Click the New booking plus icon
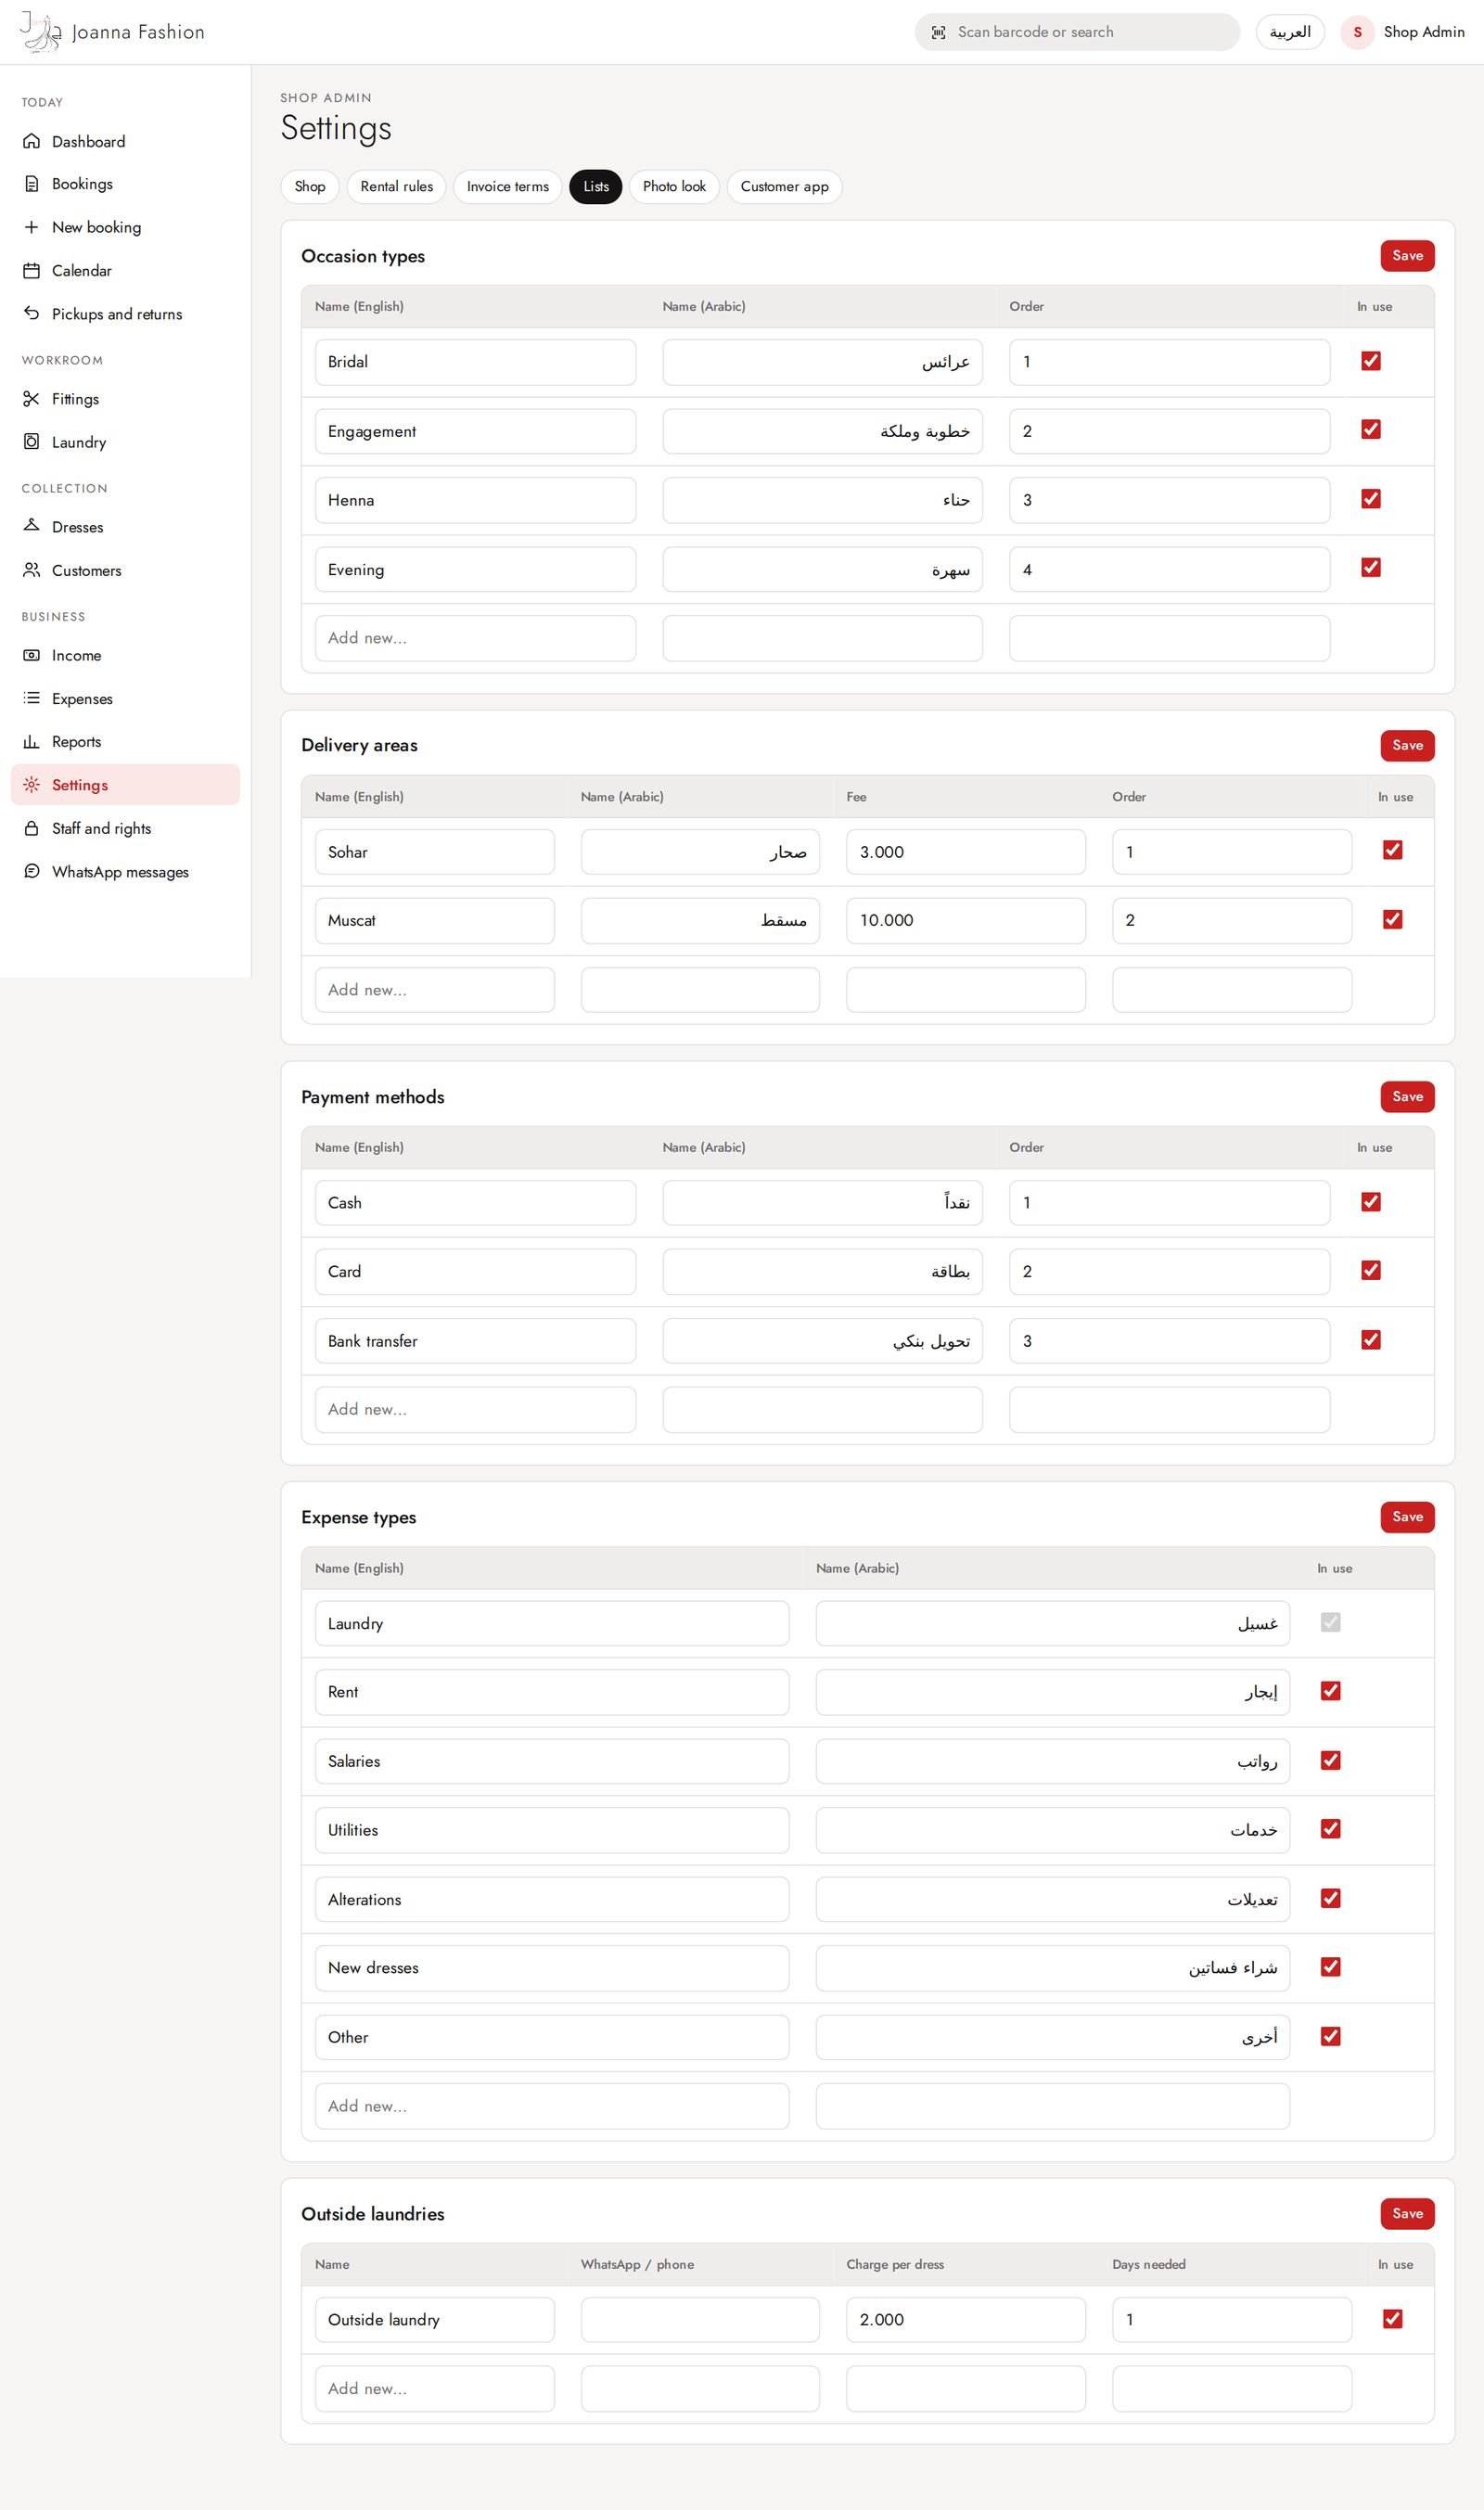Viewport: 1484px width, 2510px height. click(32, 227)
